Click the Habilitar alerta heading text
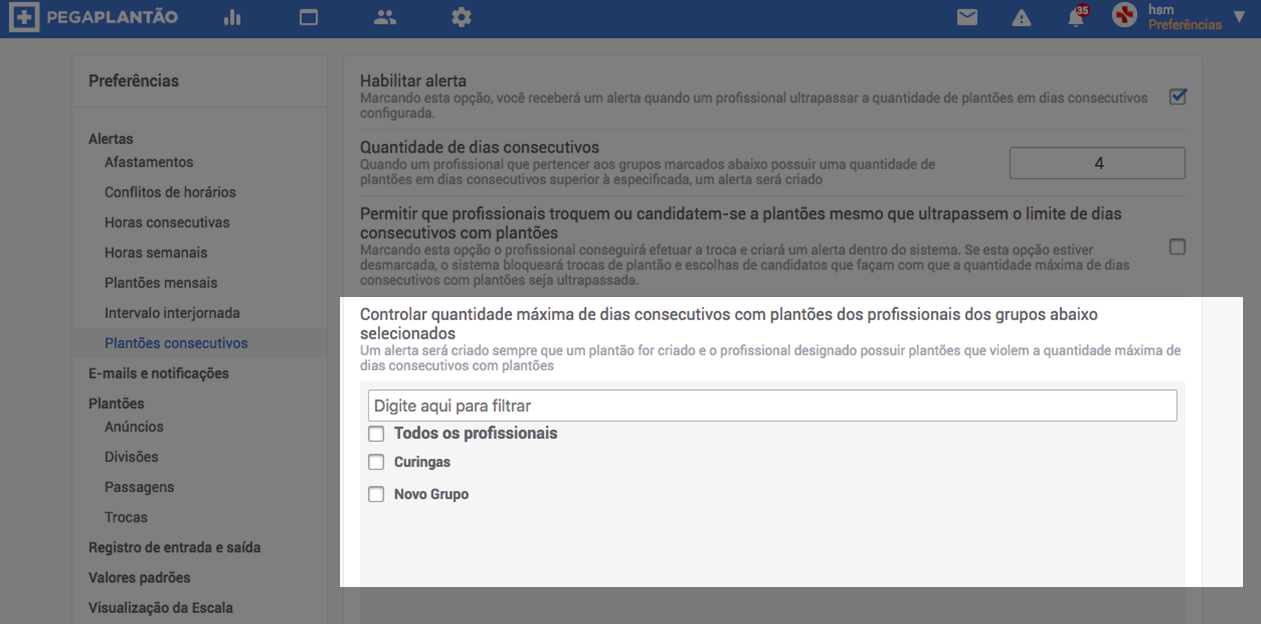1261x624 pixels. [x=413, y=81]
